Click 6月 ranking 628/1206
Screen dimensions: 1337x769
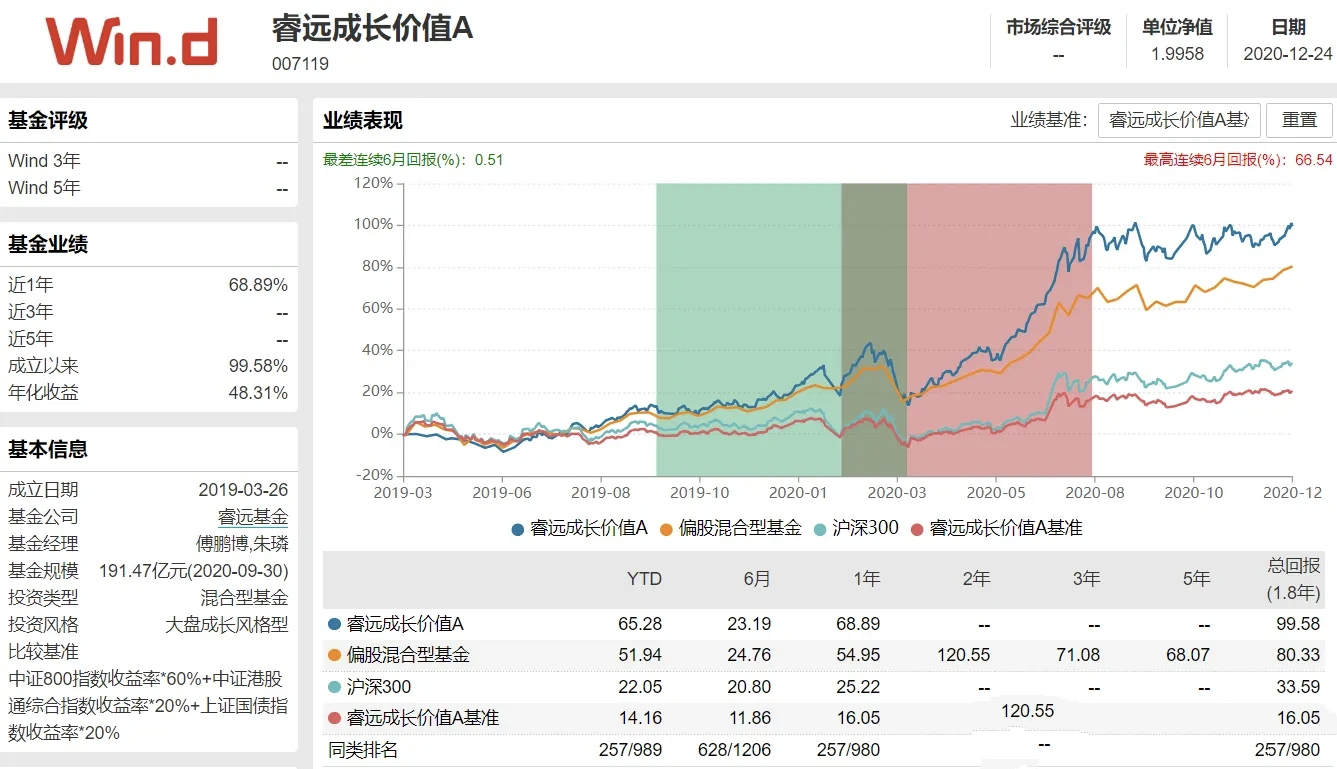[x=735, y=750]
